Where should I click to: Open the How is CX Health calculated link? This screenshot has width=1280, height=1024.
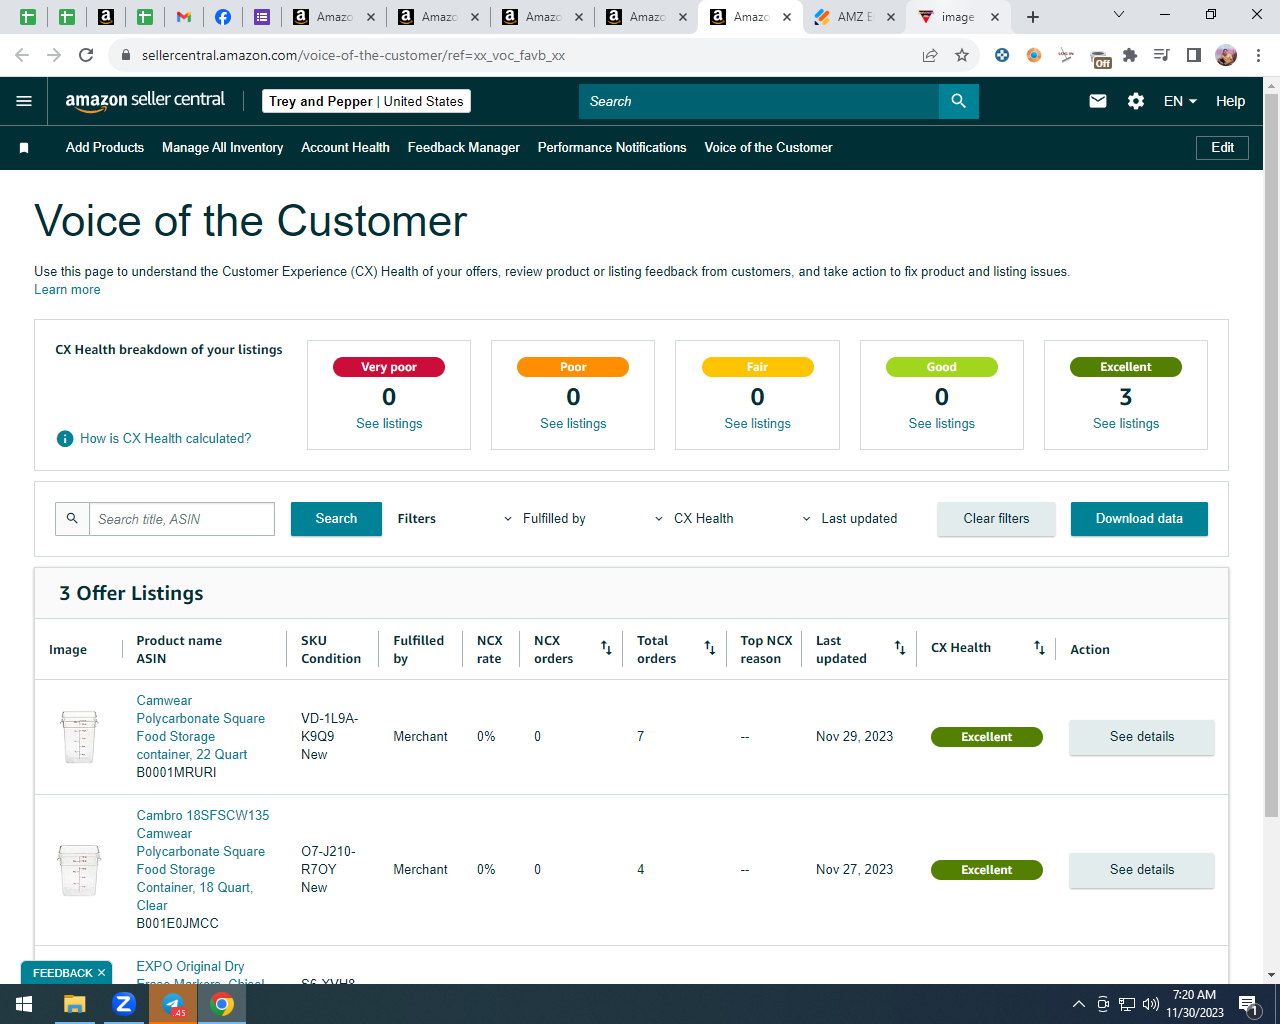coord(166,439)
